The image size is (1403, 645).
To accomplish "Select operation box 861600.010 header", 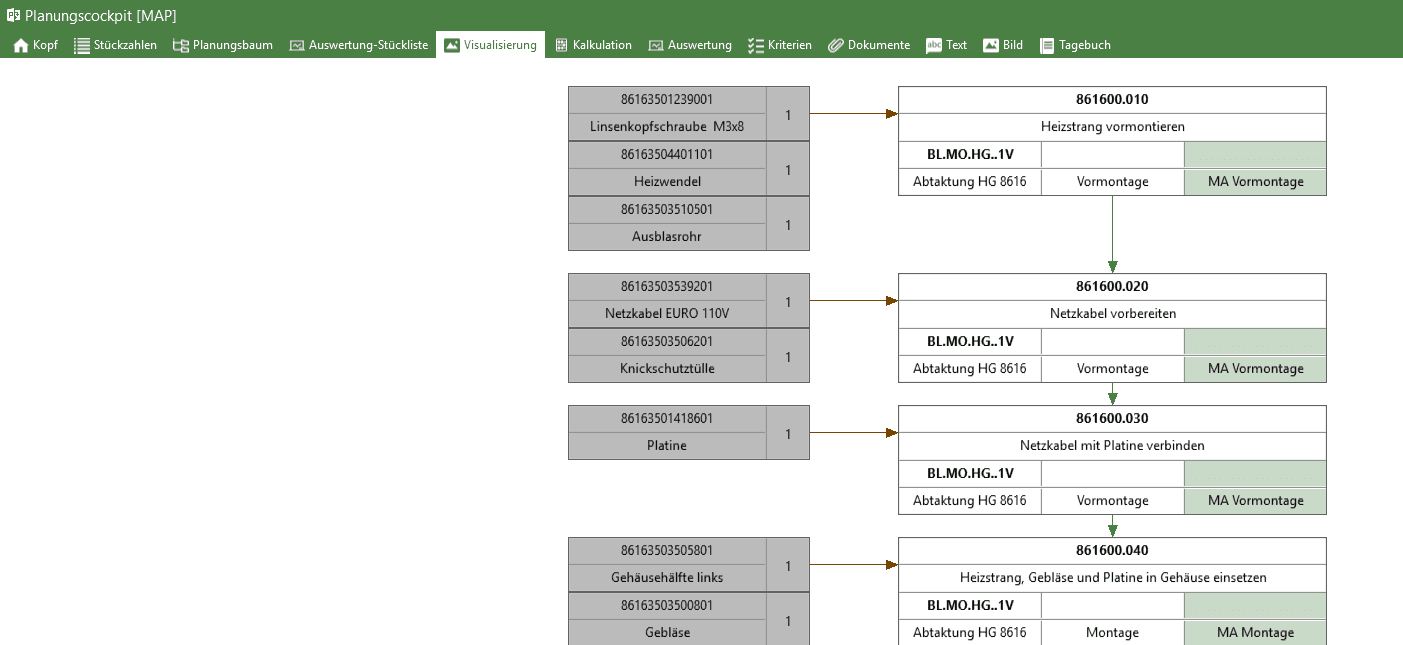I will pyautogui.click(x=1112, y=100).
